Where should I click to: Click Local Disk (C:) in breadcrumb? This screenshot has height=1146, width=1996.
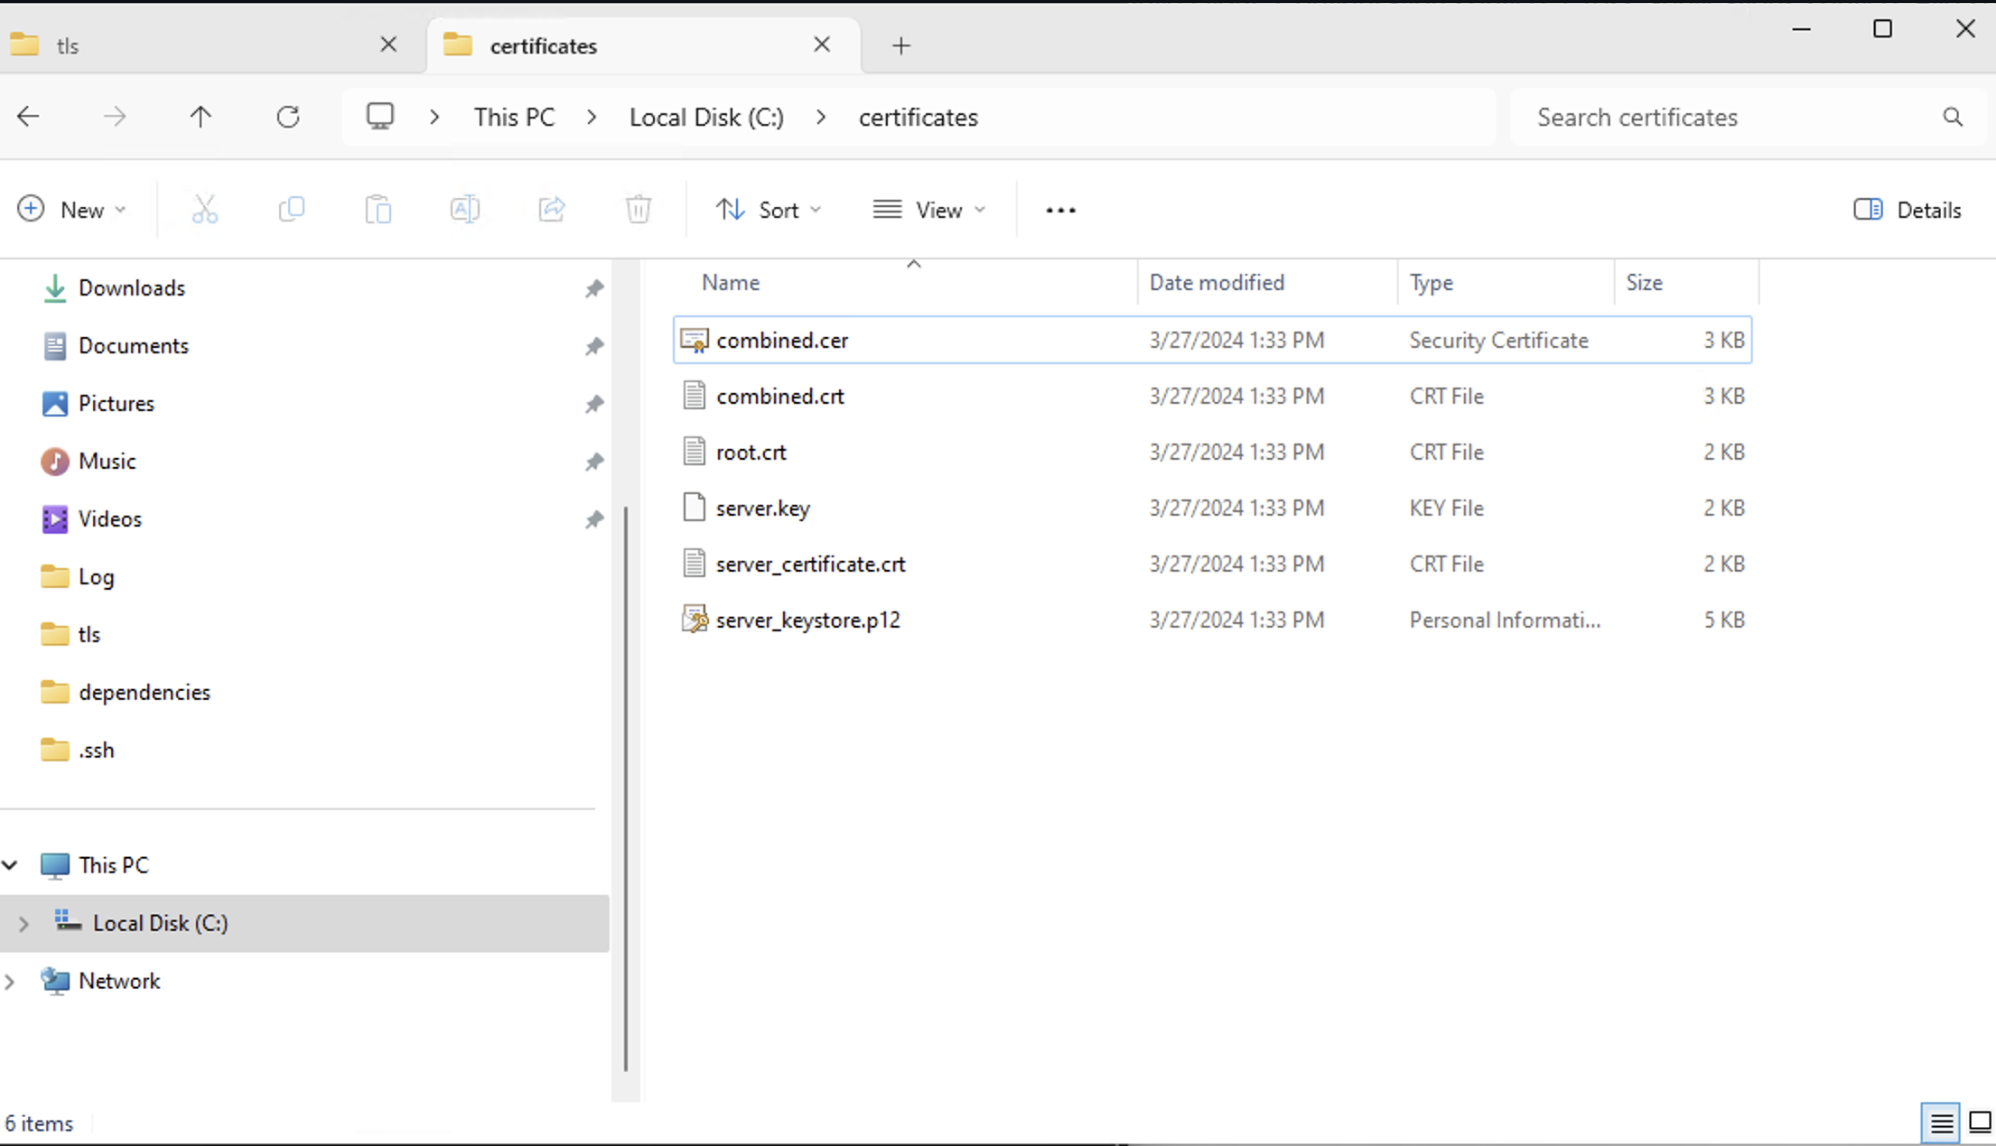tap(706, 117)
